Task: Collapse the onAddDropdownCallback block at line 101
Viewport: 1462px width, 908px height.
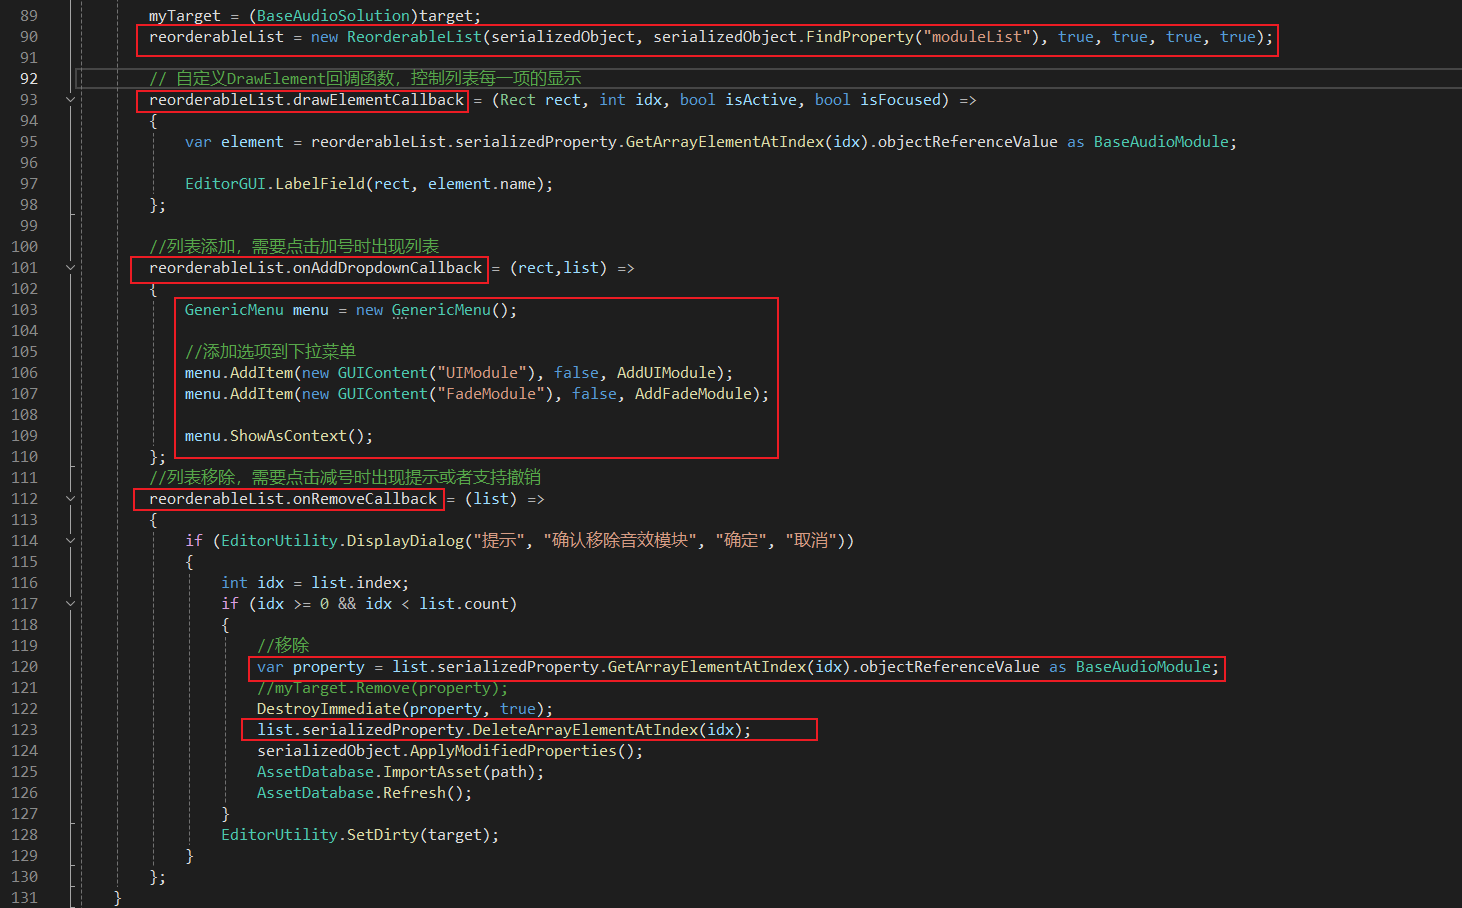Action: pyautogui.click(x=70, y=268)
